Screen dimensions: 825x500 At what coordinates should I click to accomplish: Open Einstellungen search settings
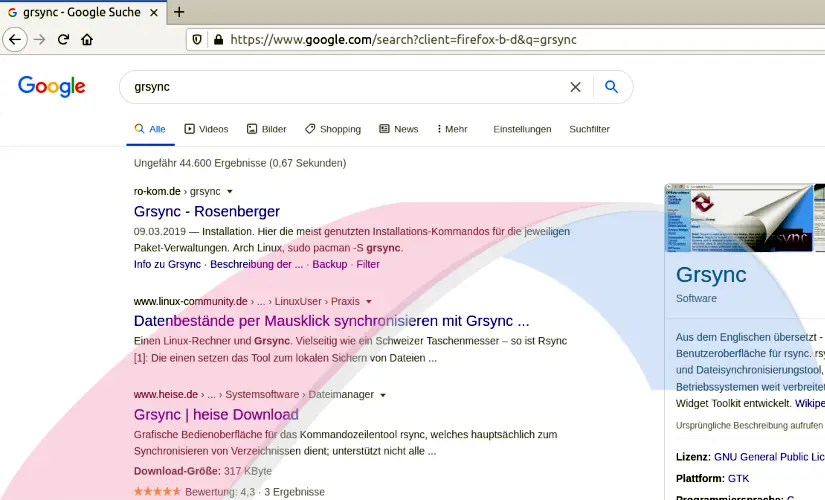[x=522, y=129]
